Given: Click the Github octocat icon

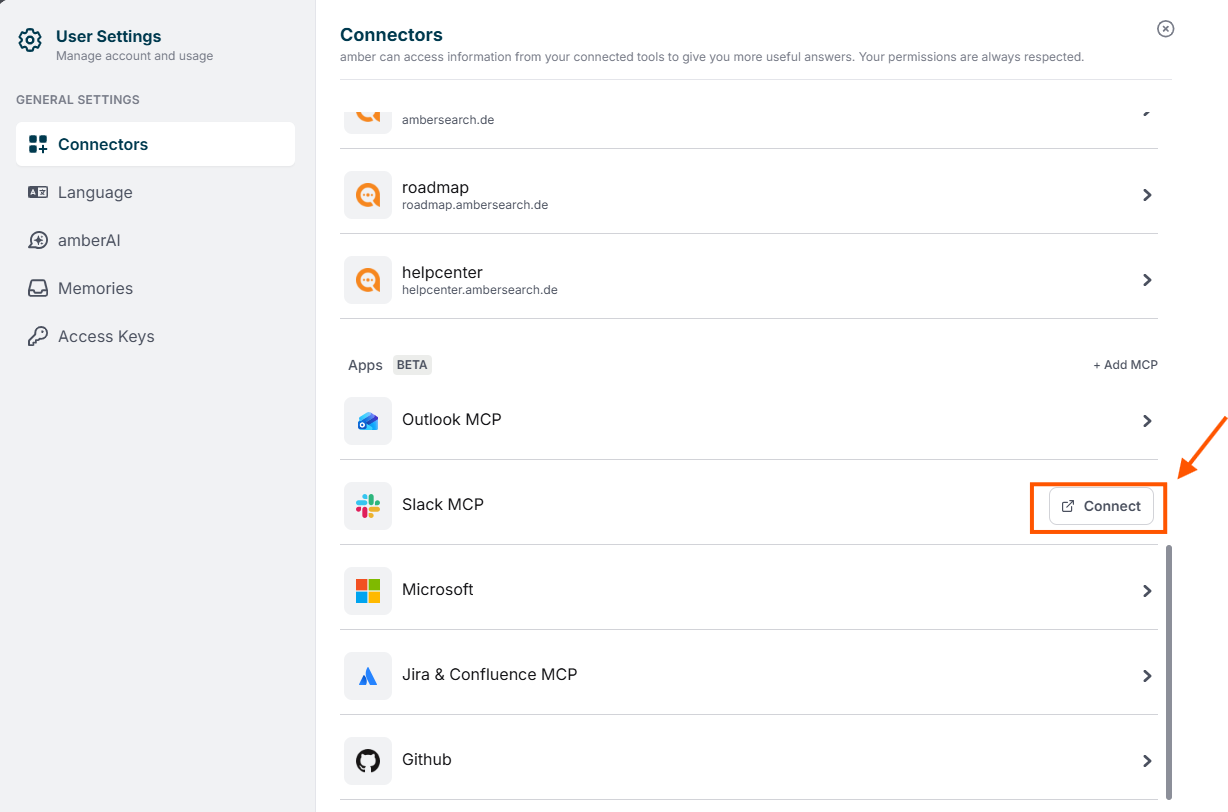Looking at the screenshot, I should pyautogui.click(x=368, y=761).
